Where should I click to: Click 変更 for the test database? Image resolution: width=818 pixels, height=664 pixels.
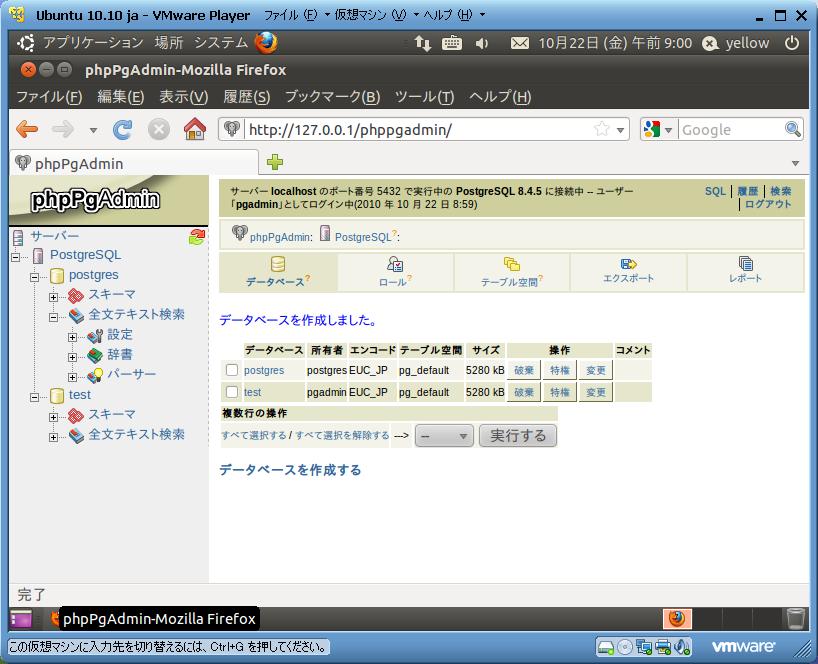coord(596,392)
